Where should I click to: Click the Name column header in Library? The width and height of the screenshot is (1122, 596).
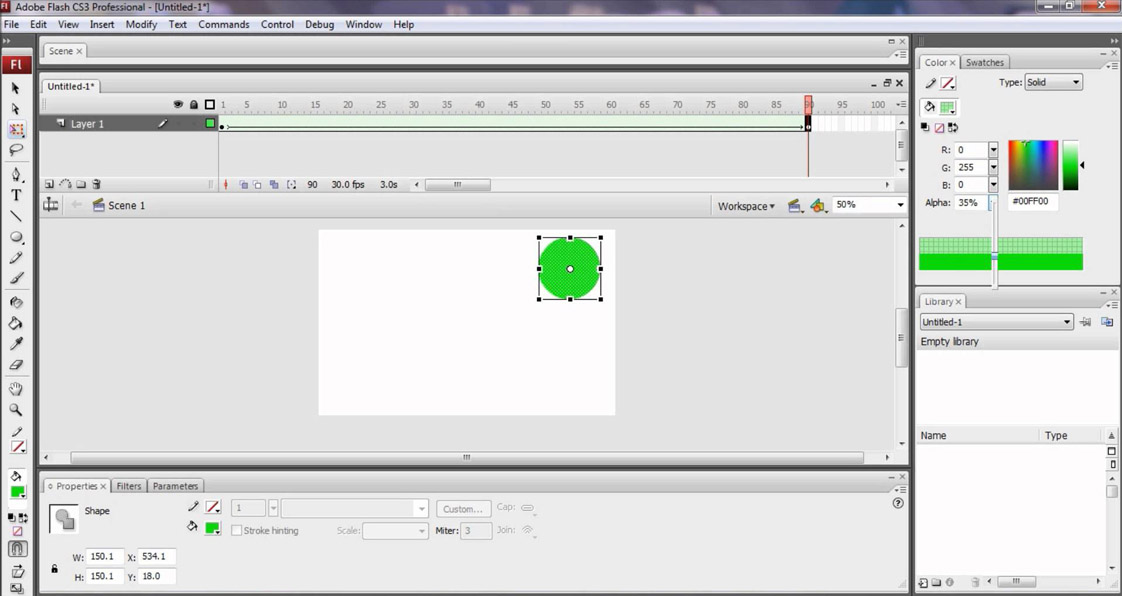pyautogui.click(x=977, y=435)
